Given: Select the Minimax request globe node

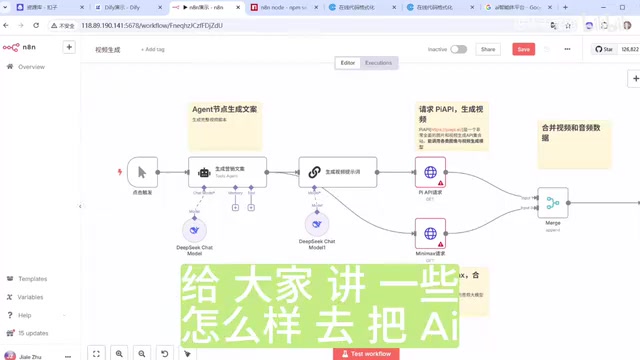Looking at the screenshot, I should [430, 233].
